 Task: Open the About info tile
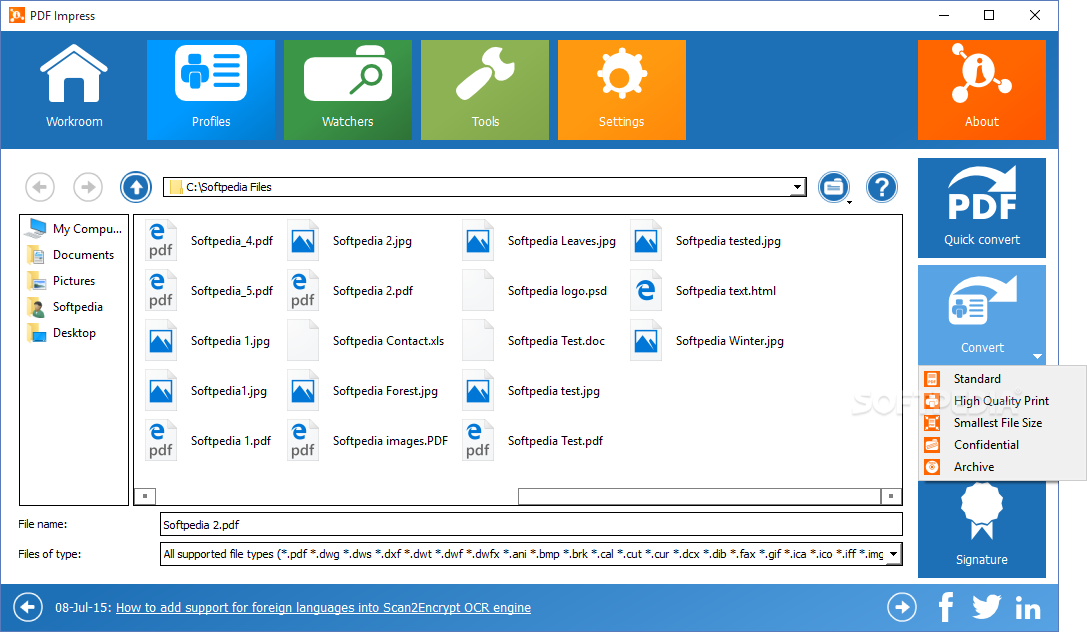tap(982, 89)
